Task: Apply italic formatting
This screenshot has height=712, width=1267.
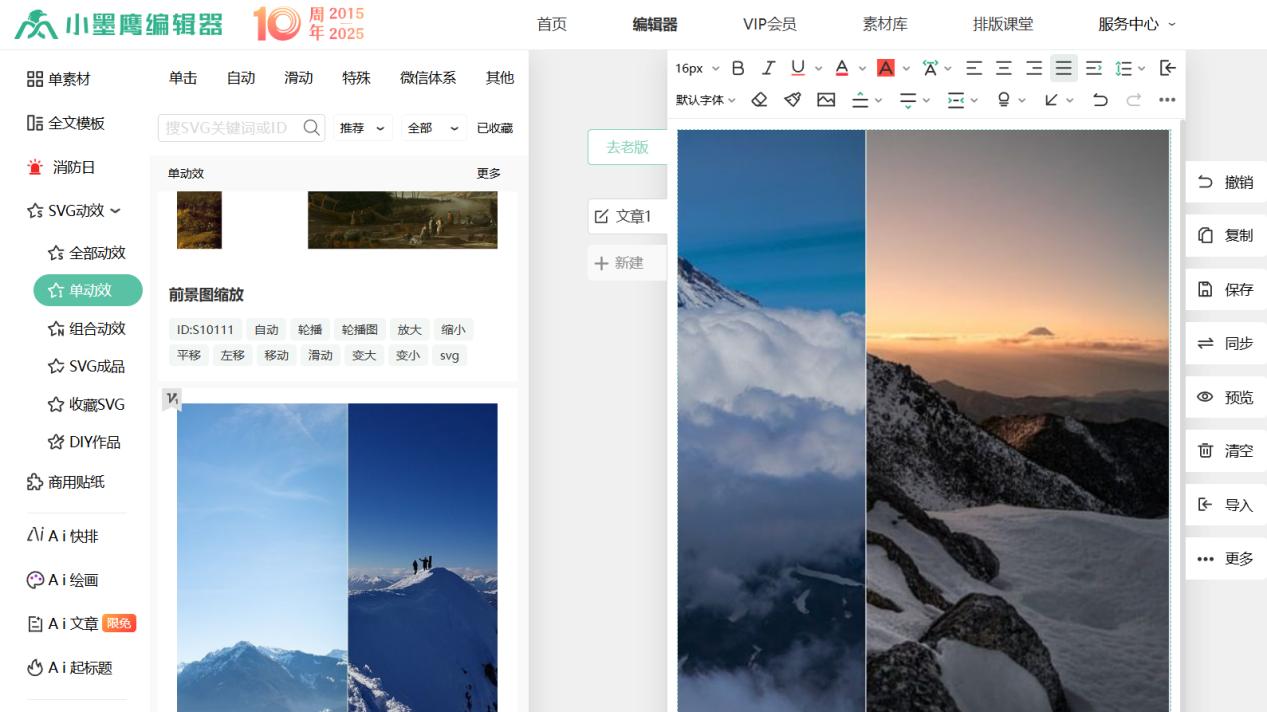Action: [x=767, y=68]
